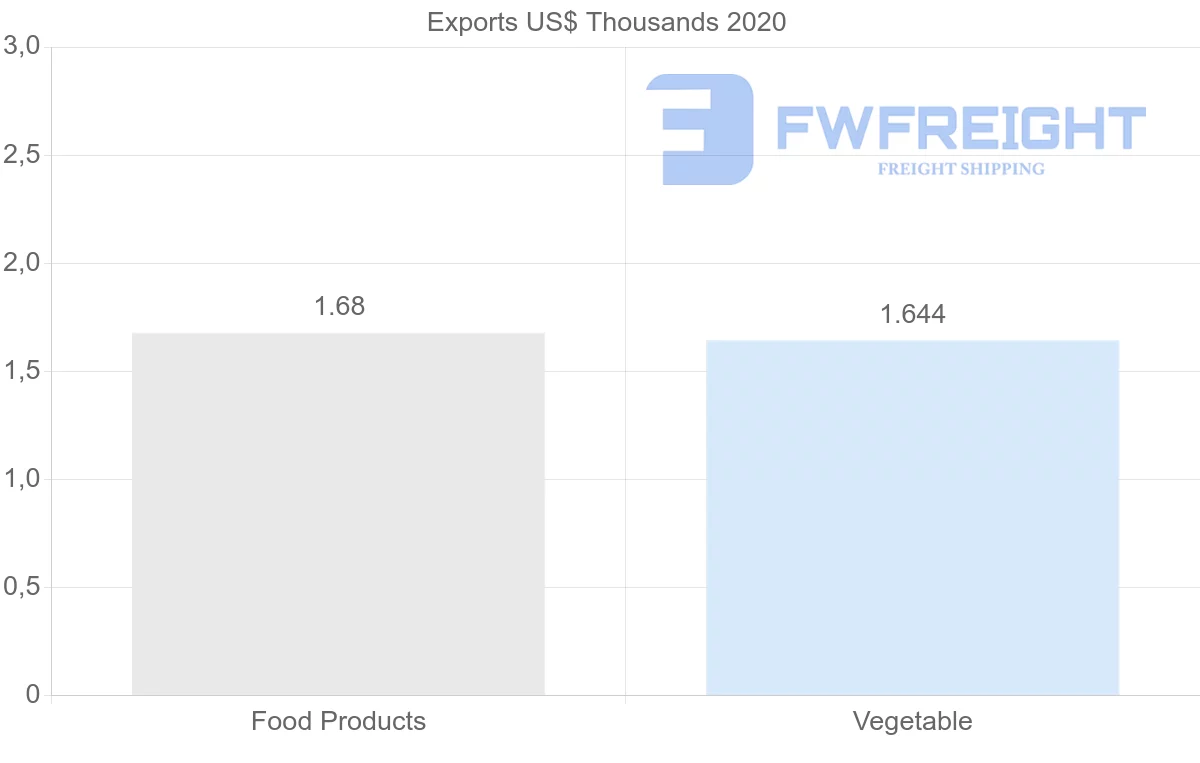Screen dimensions: 1200x763
Task: Click the 0 y-axis tick label
Action: (31, 695)
